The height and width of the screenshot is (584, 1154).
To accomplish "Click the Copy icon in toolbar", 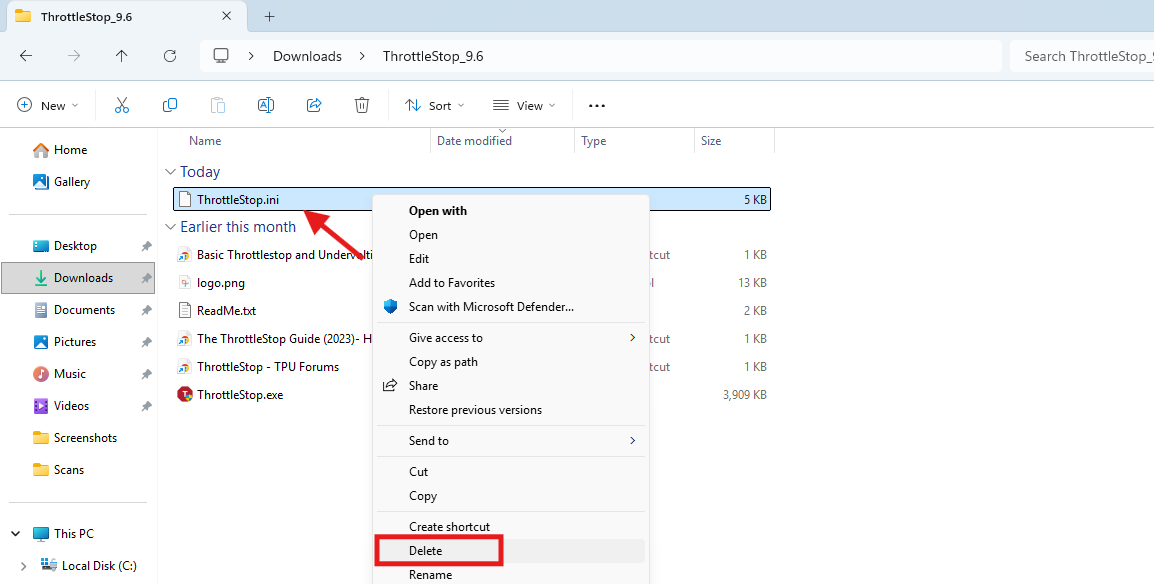I will coord(170,105).
